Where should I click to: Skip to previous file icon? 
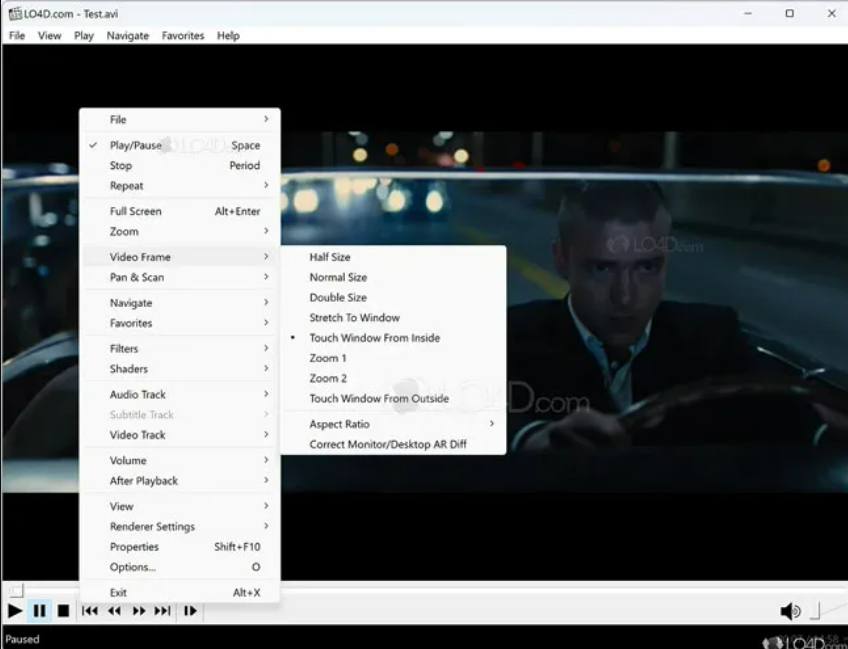(x=90, y=611)
